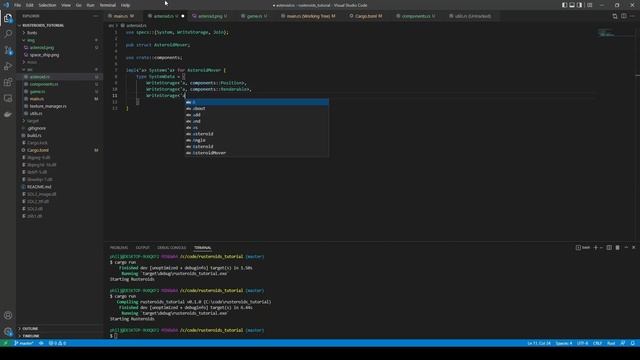Expand the TIMELINE section
This screenshot has height=360, width=640.
click(31, 336)
